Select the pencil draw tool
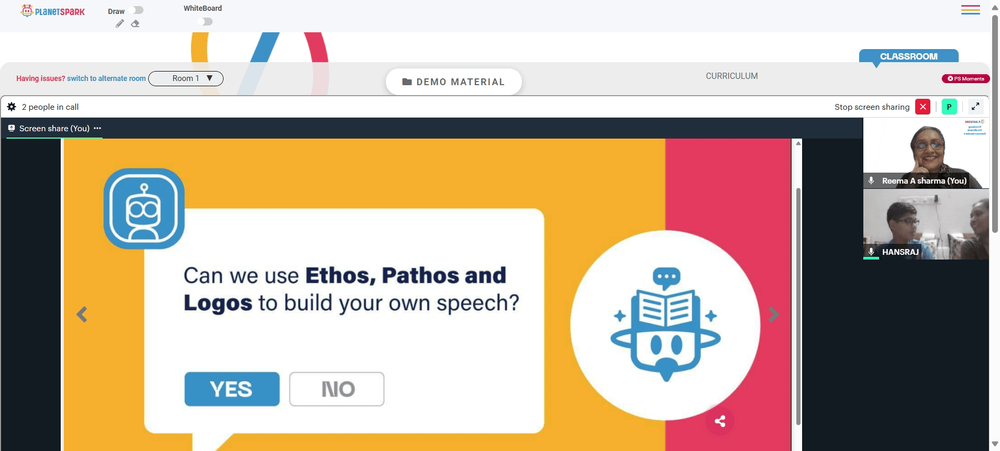Screen dimensions: 1000x451 pyautogui.click(x=119, y=24)
